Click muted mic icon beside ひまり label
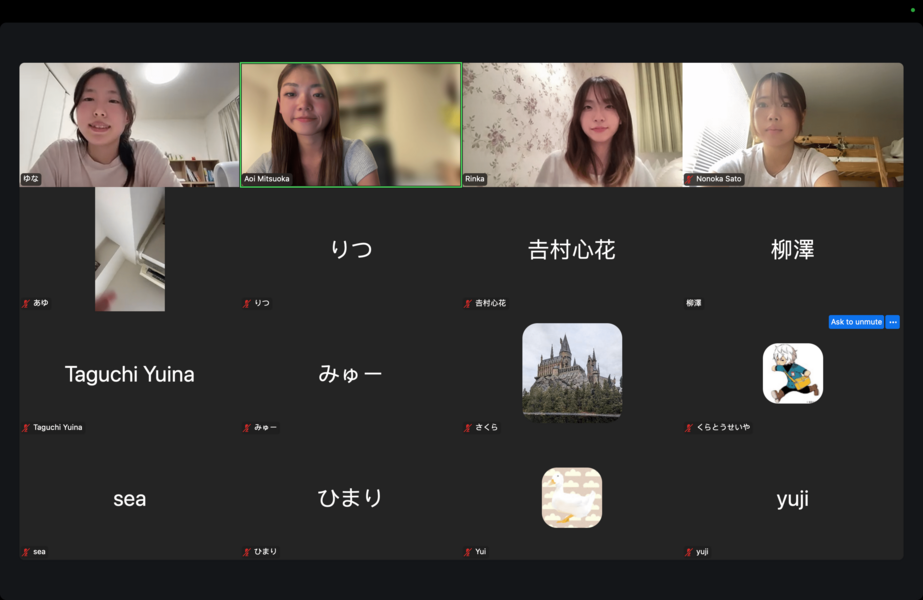The height and width of the screenshot is (600, 923). [248, 551]
